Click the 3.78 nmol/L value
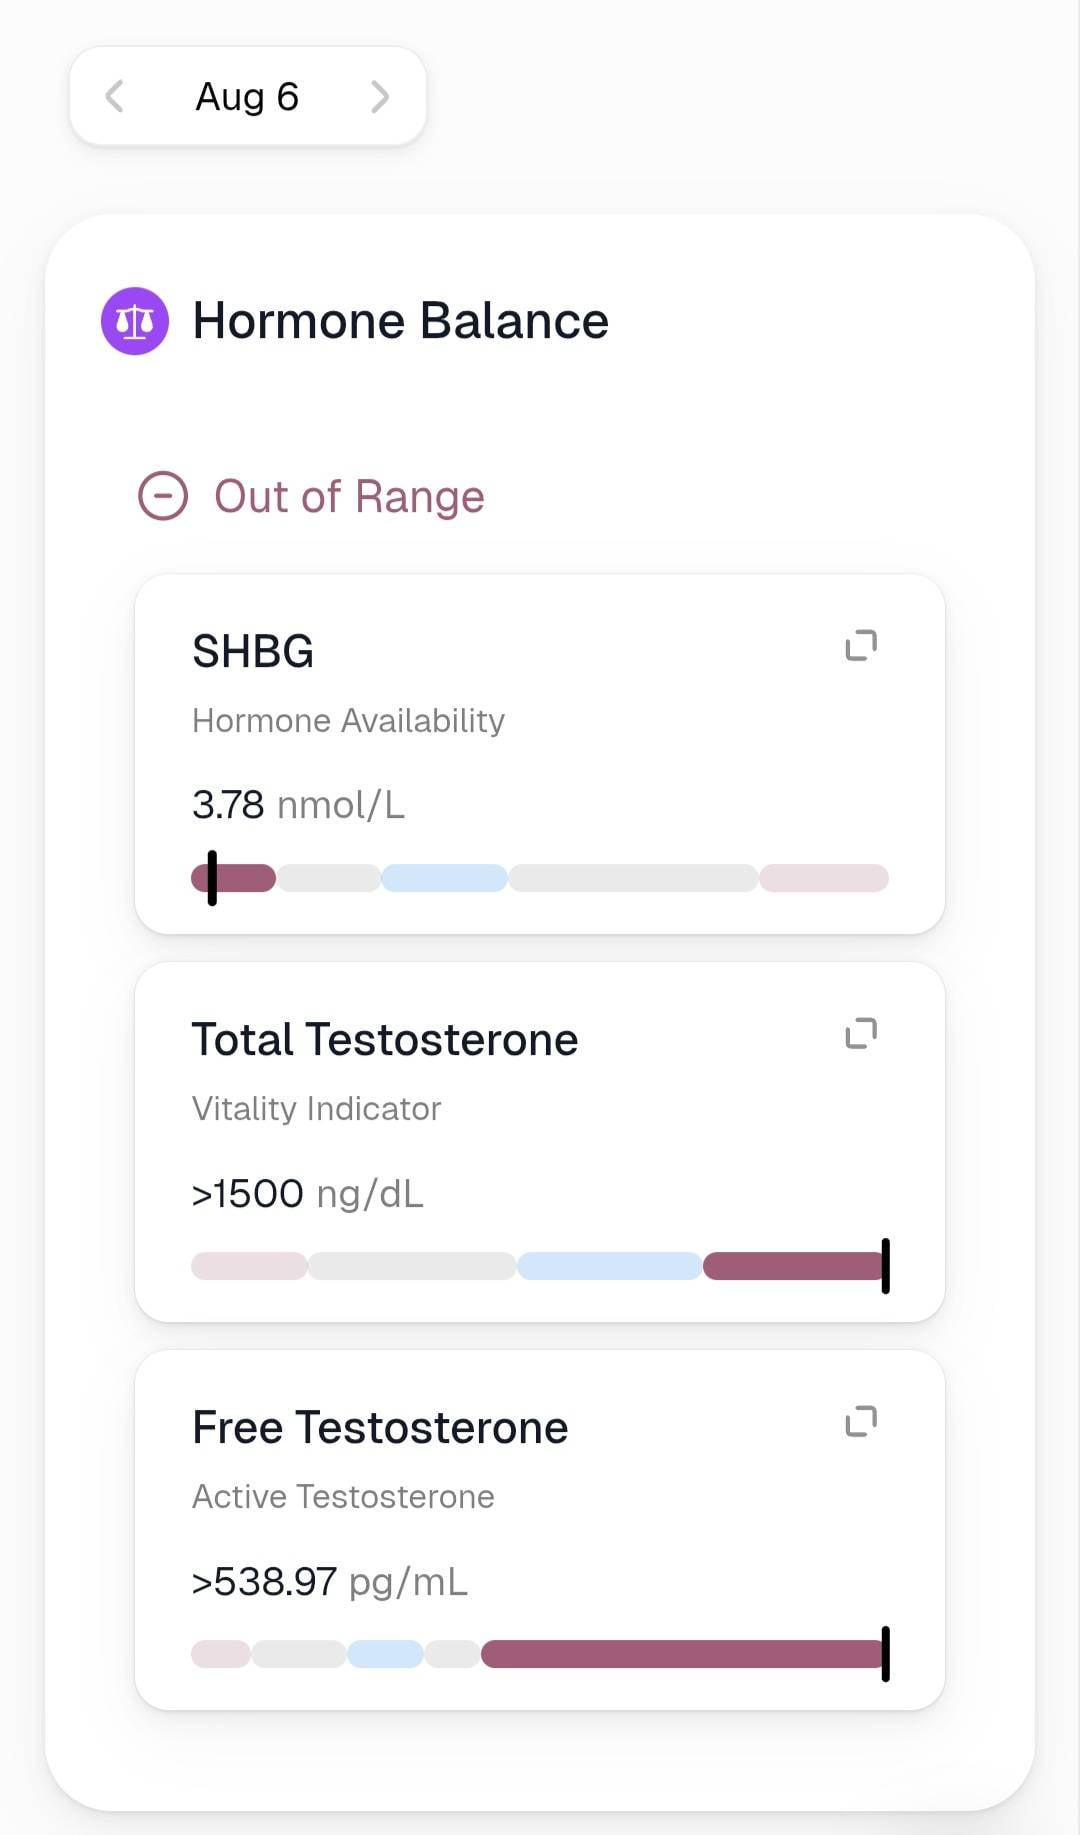The image size is (1080, 1835). click(298, 805)
